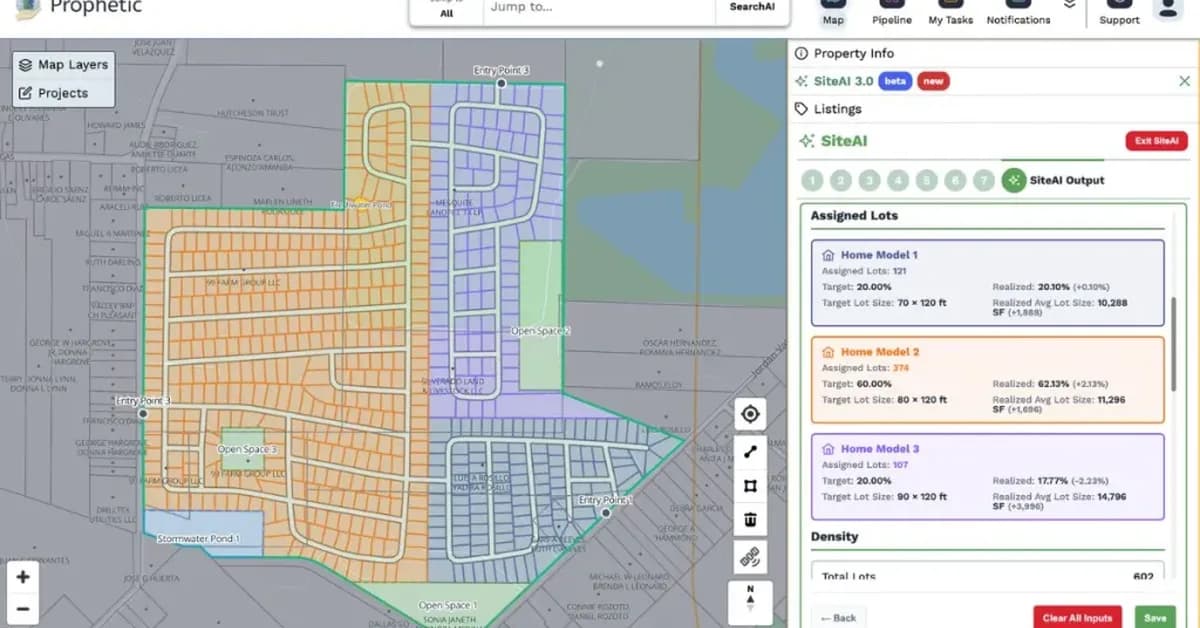Open the Map Layers panel

(64, 65)
